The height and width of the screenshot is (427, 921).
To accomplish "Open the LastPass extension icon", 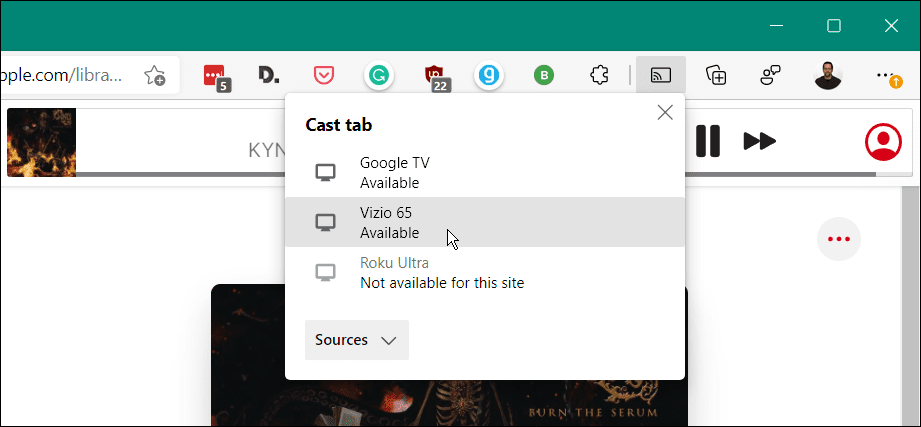I will point(217,77).
